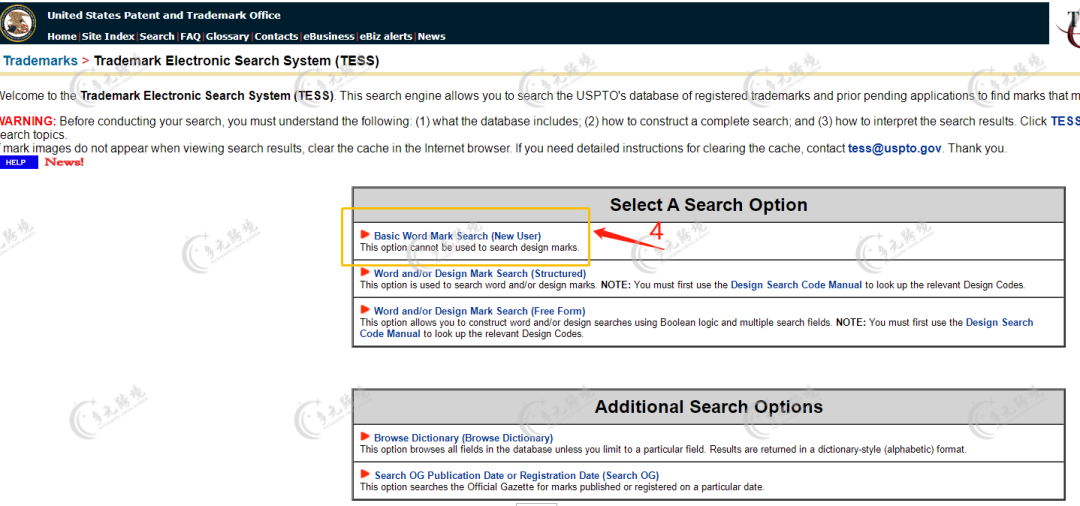Screen dimensions: 1080x506
Task: Open Word and/or Design Mark Search (Structured)
Action: click(480, 273)
